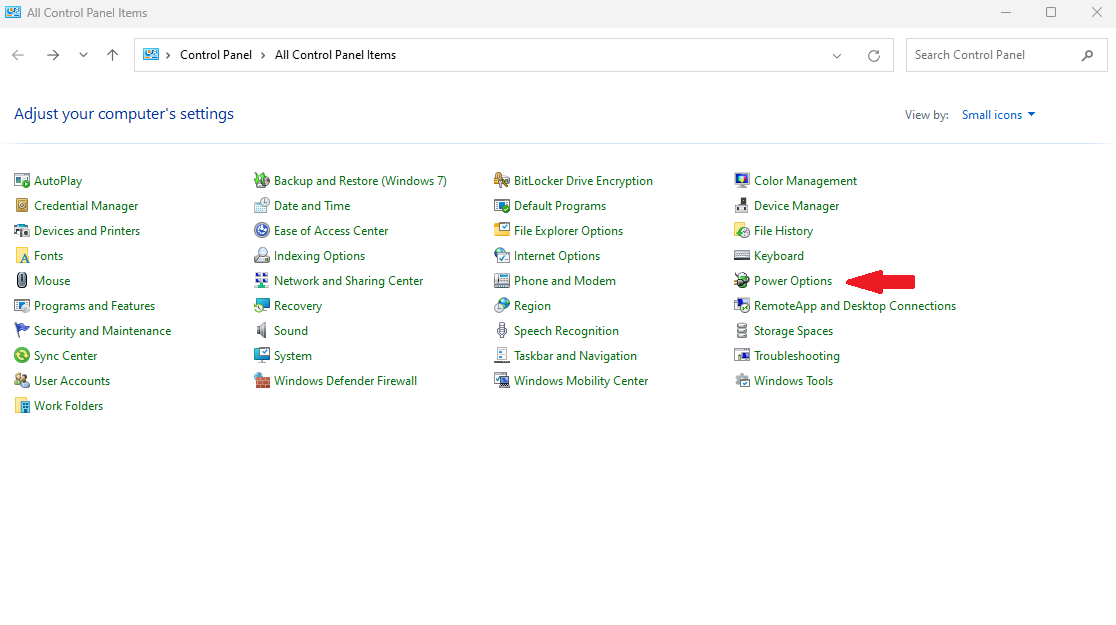Close the All Control Panel Items window
This screenshot has width=1116, height=625.
(1097, 12)
